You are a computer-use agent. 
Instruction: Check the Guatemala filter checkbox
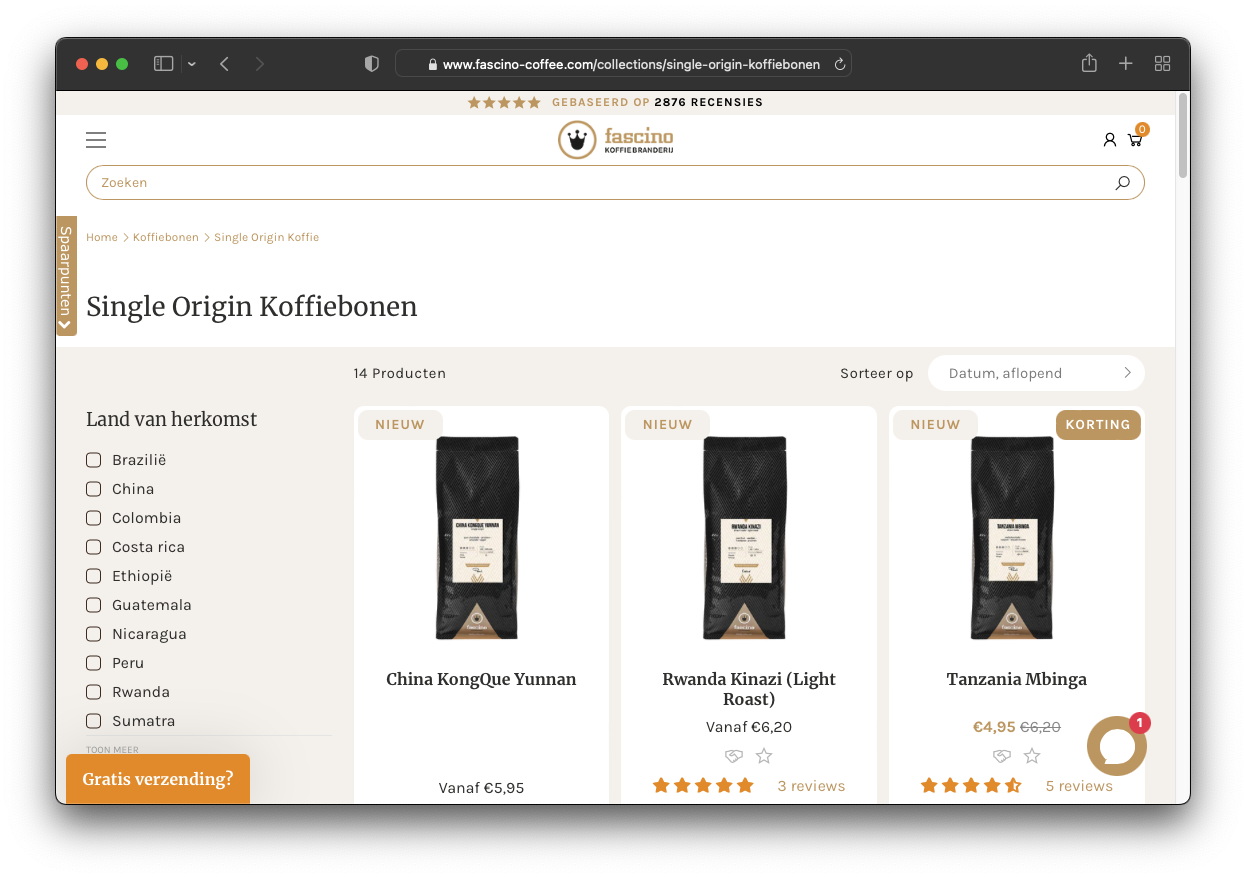click(94, 605)
